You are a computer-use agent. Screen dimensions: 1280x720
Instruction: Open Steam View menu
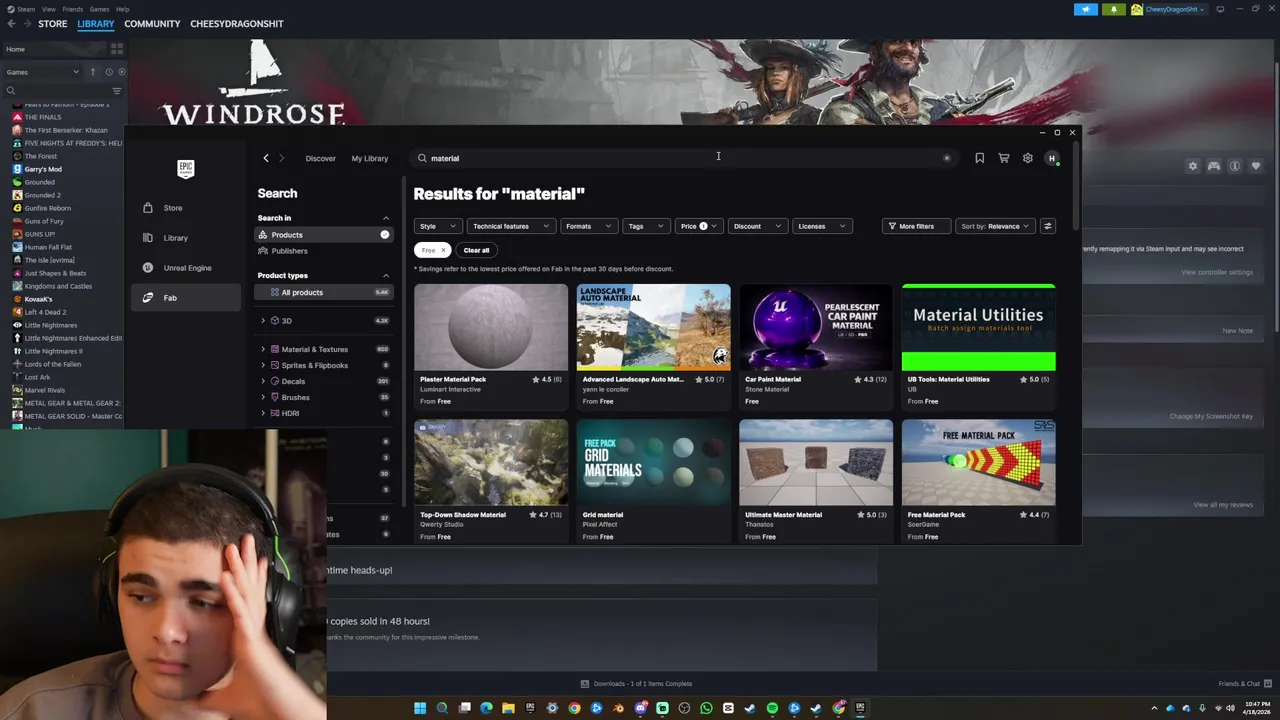[48, 9]
